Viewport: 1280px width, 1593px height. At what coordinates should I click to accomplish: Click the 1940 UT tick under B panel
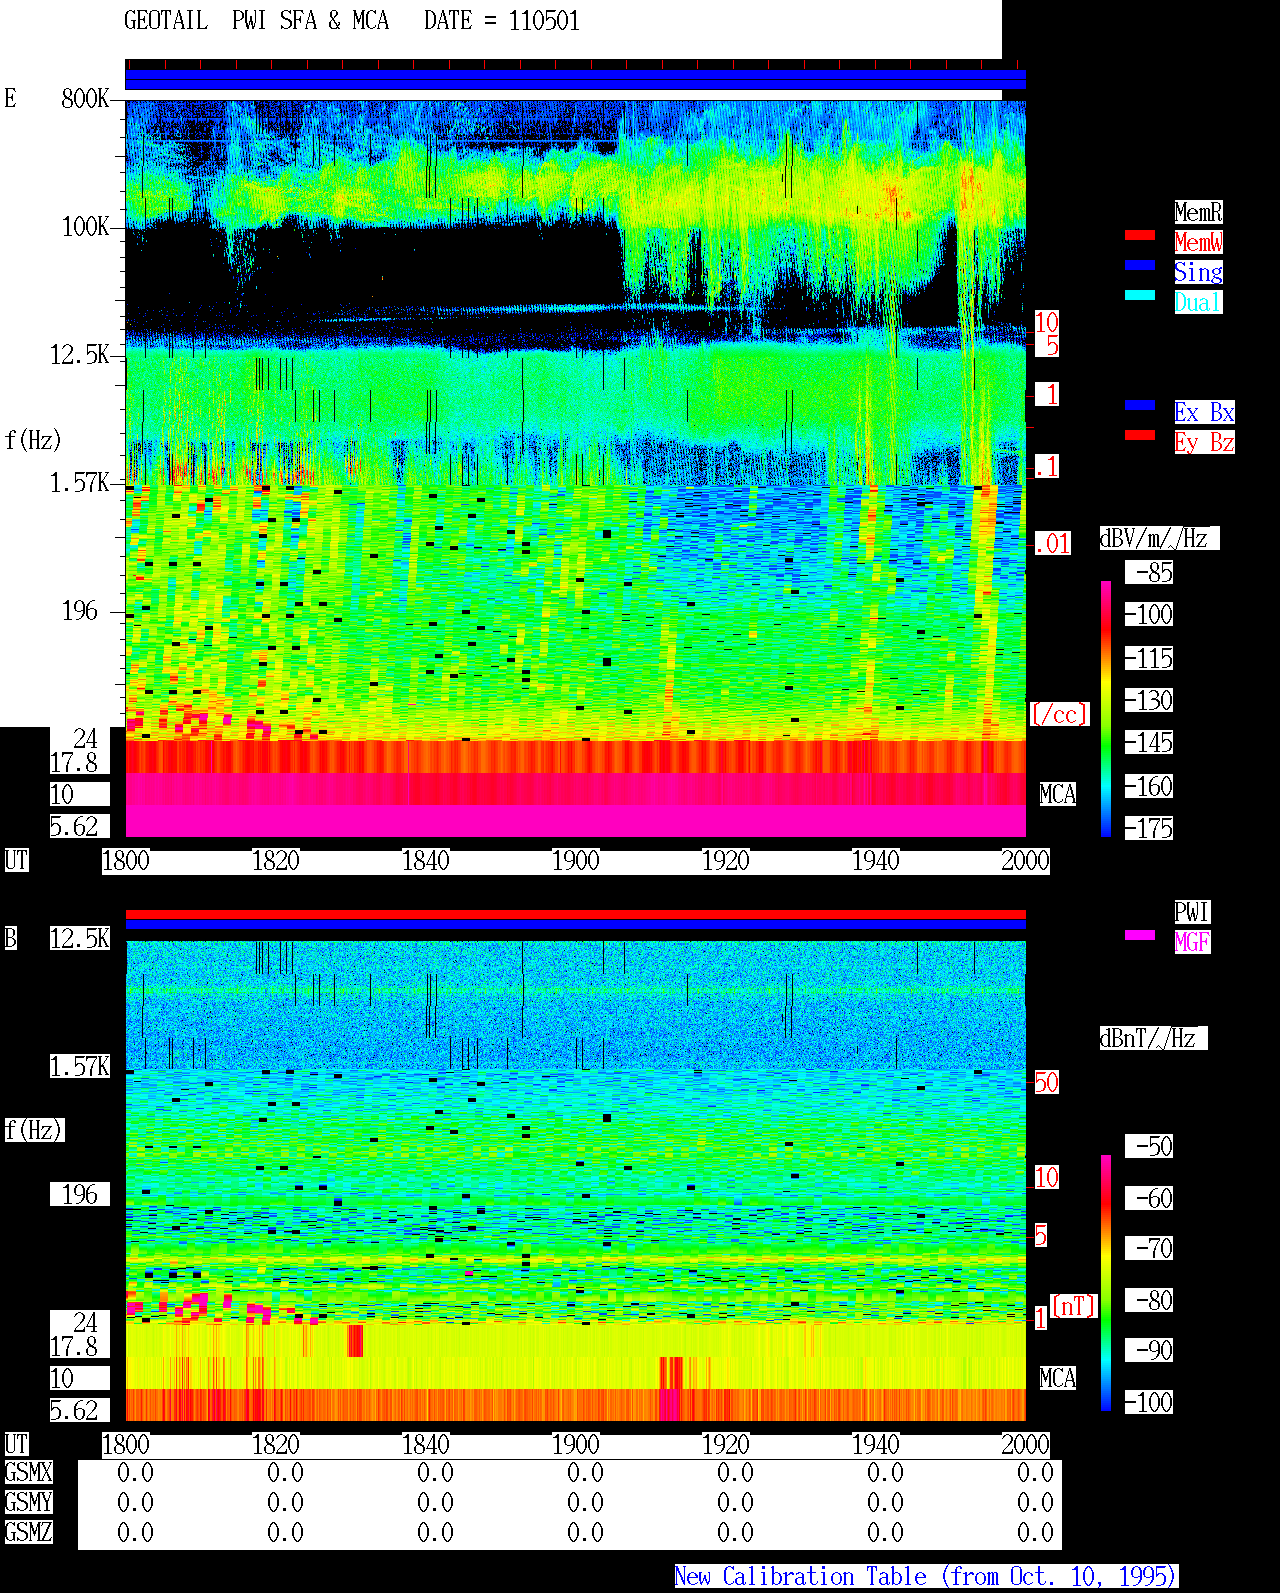pyautogui.click(x=876, y=1445)
